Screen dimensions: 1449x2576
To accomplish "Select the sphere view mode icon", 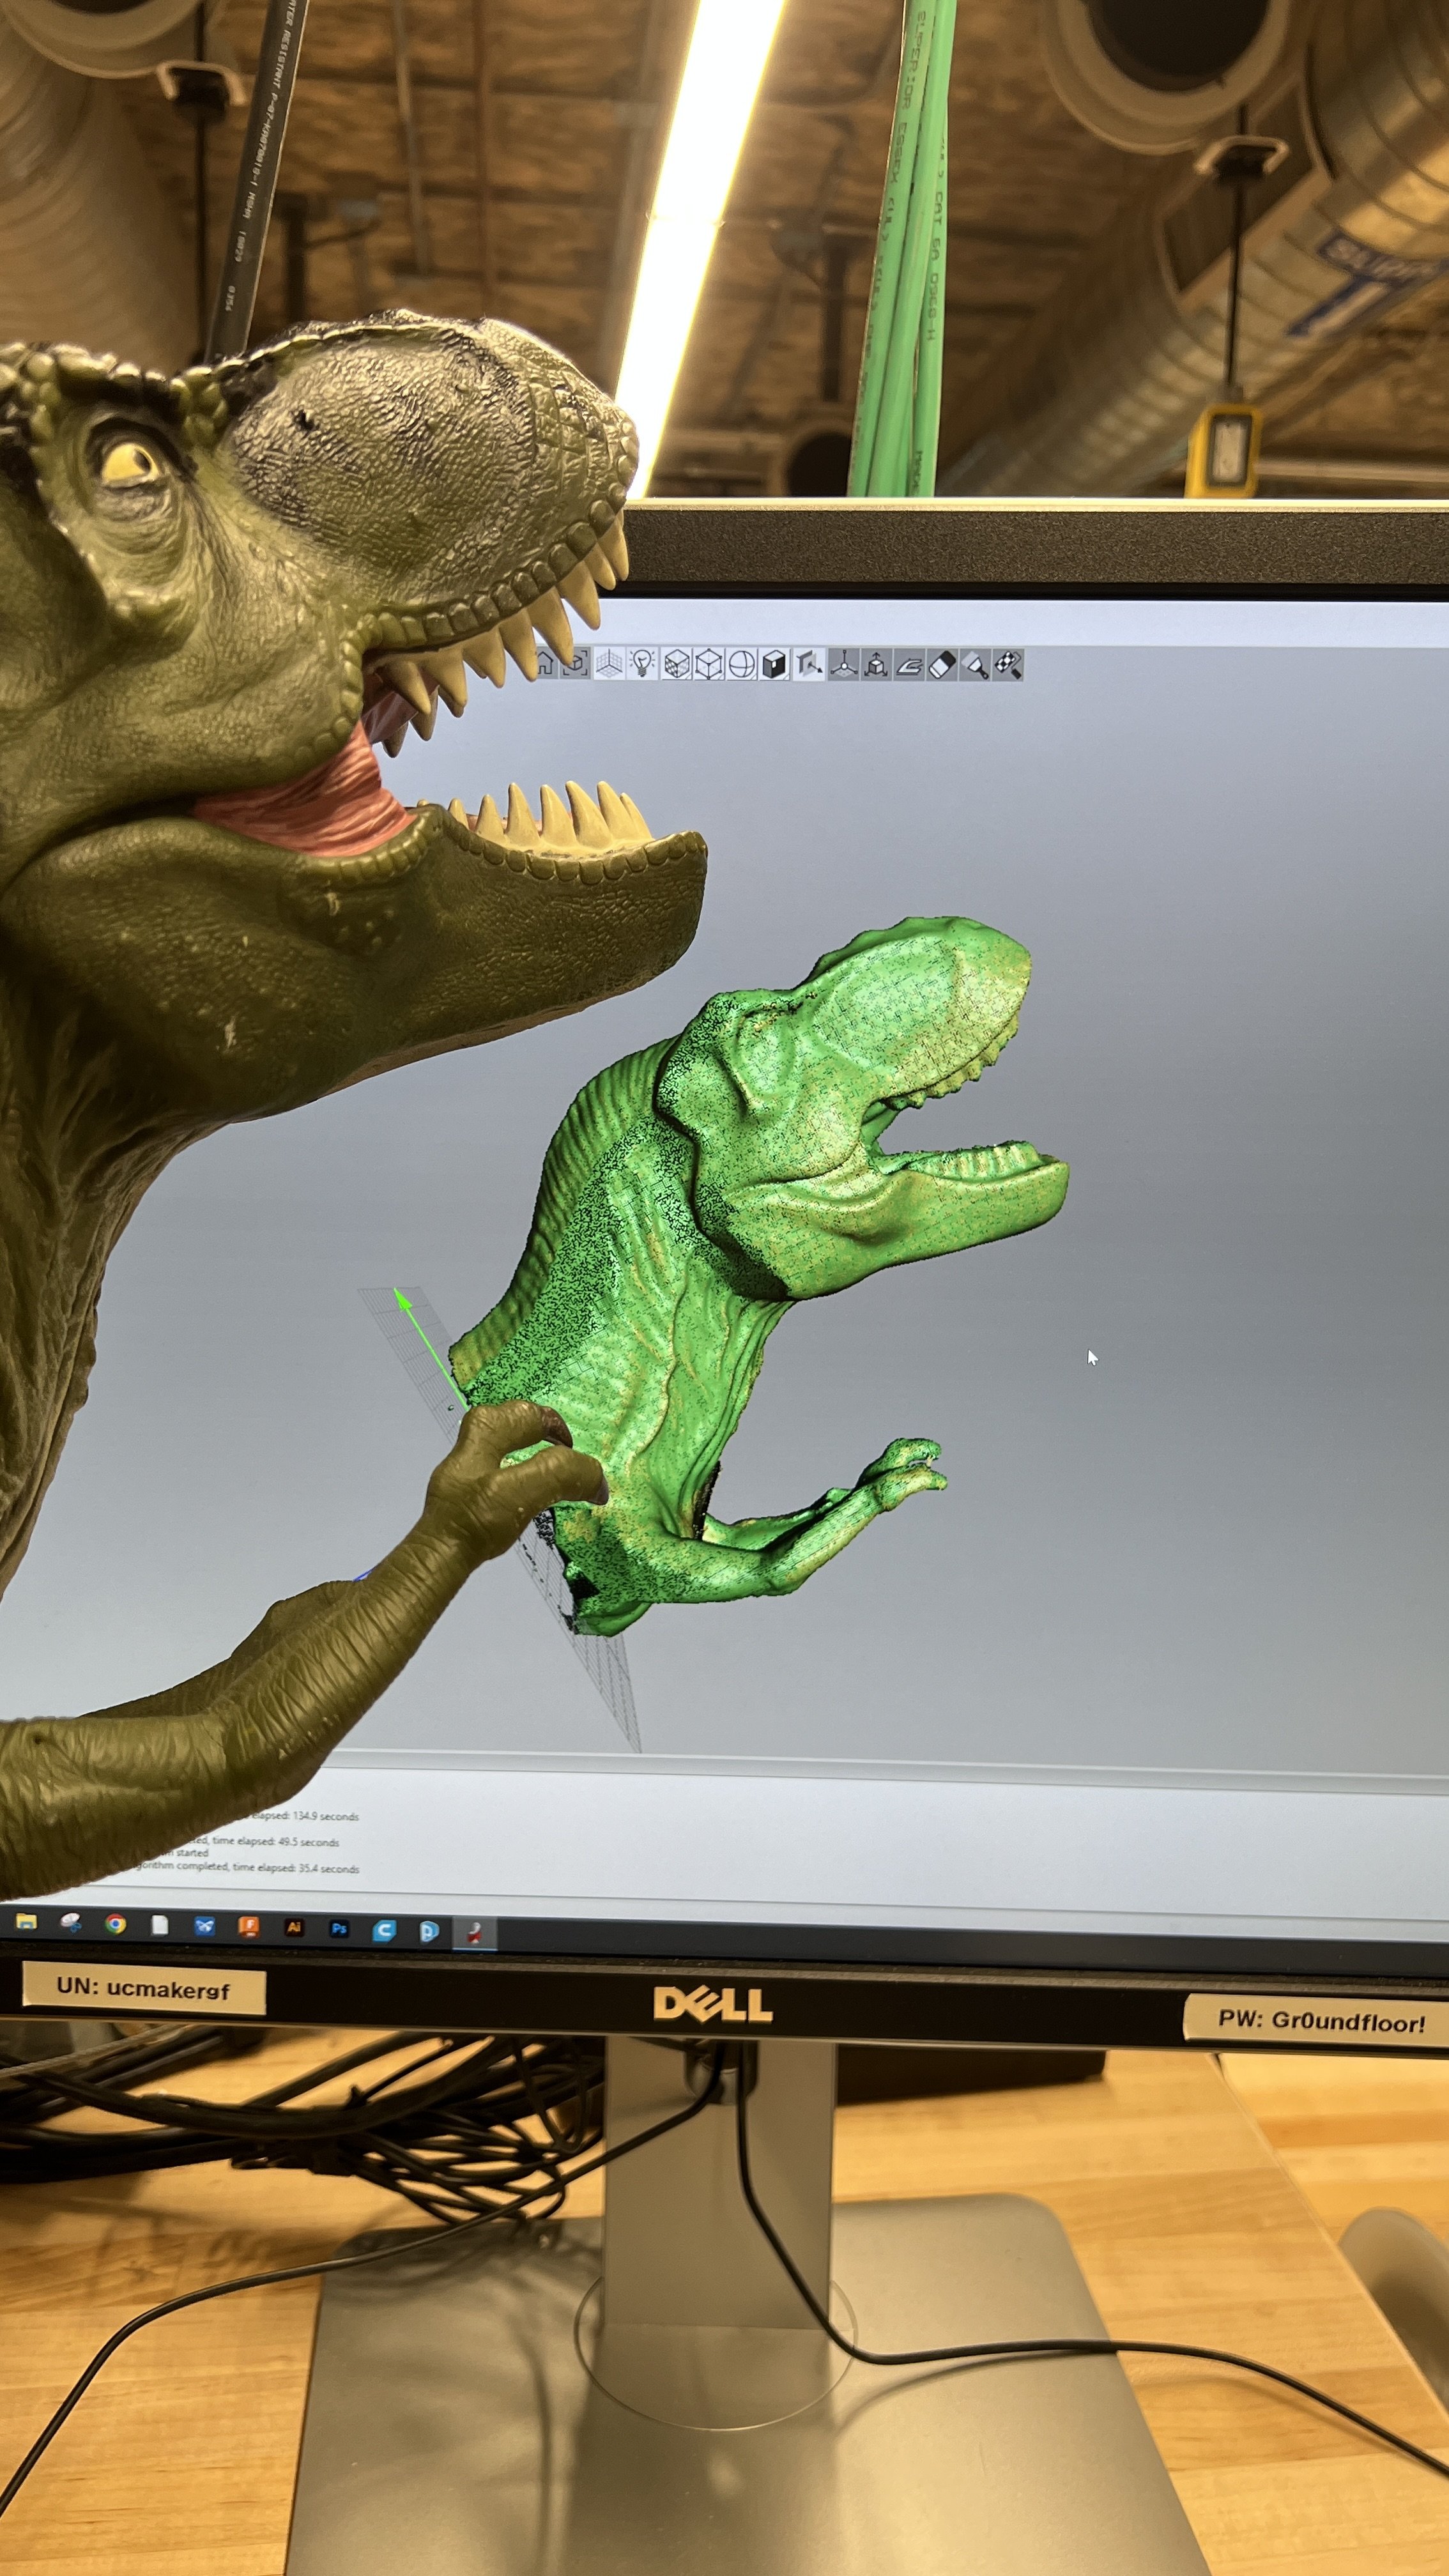I will point(742,665).
